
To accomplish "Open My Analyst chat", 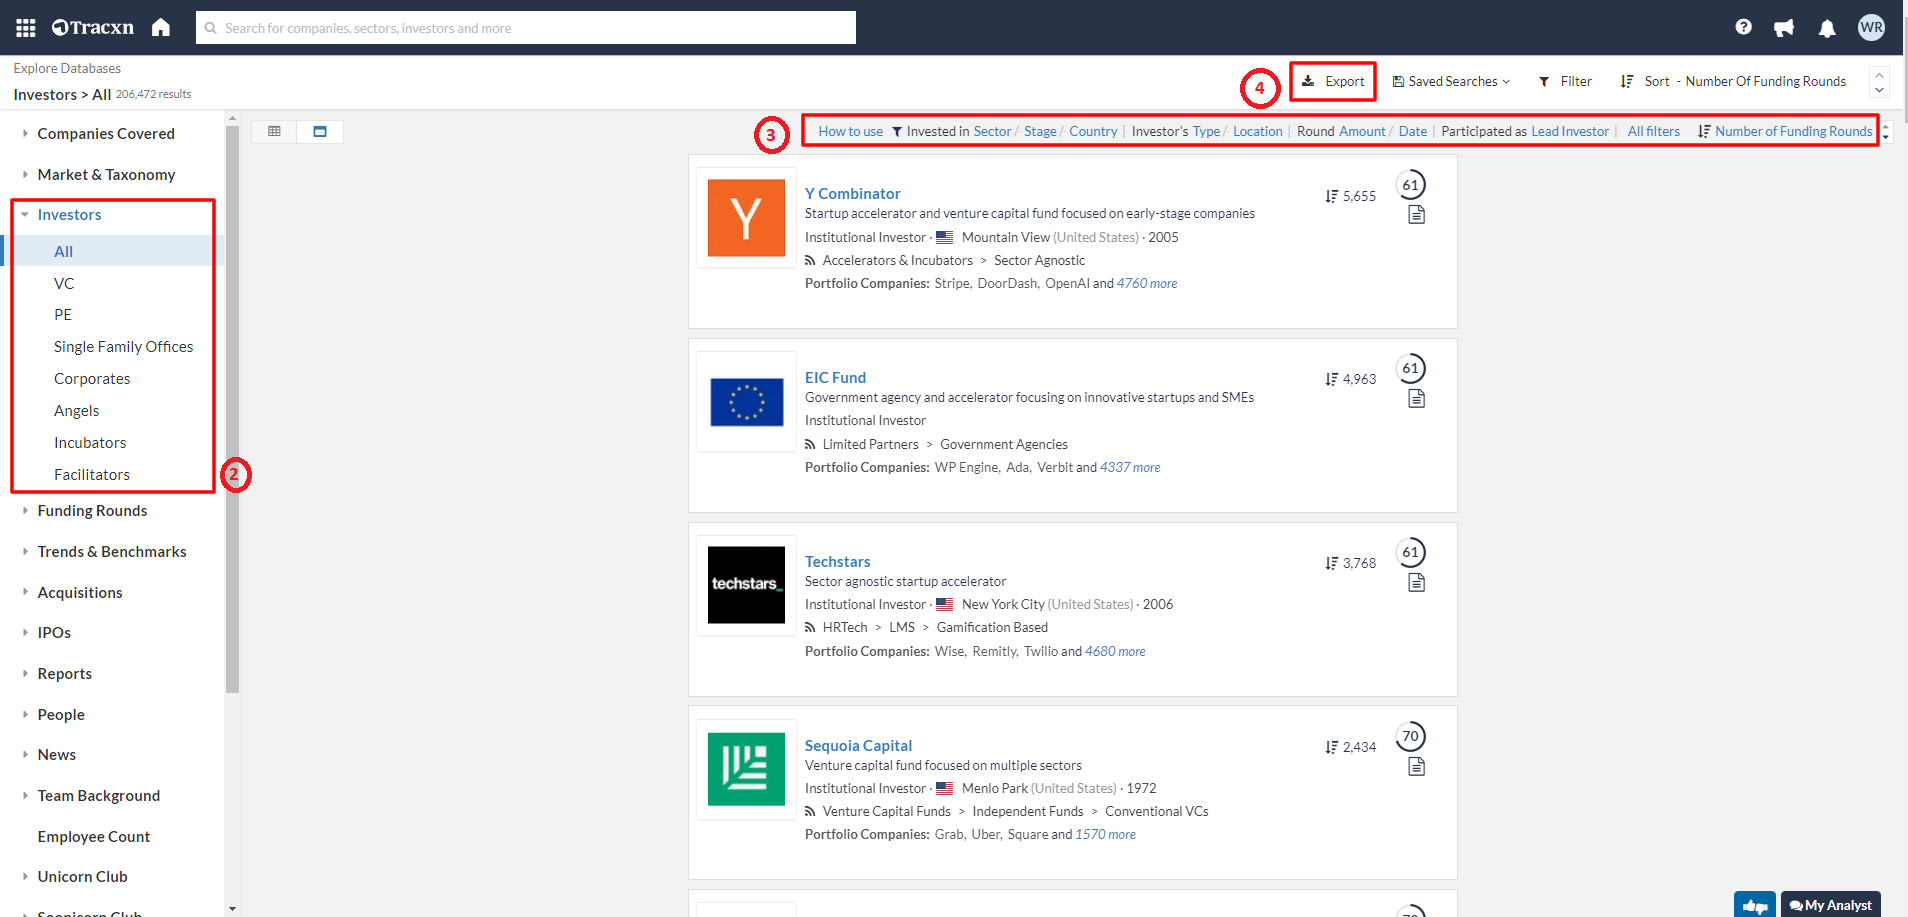I will tap(1831, 905).
